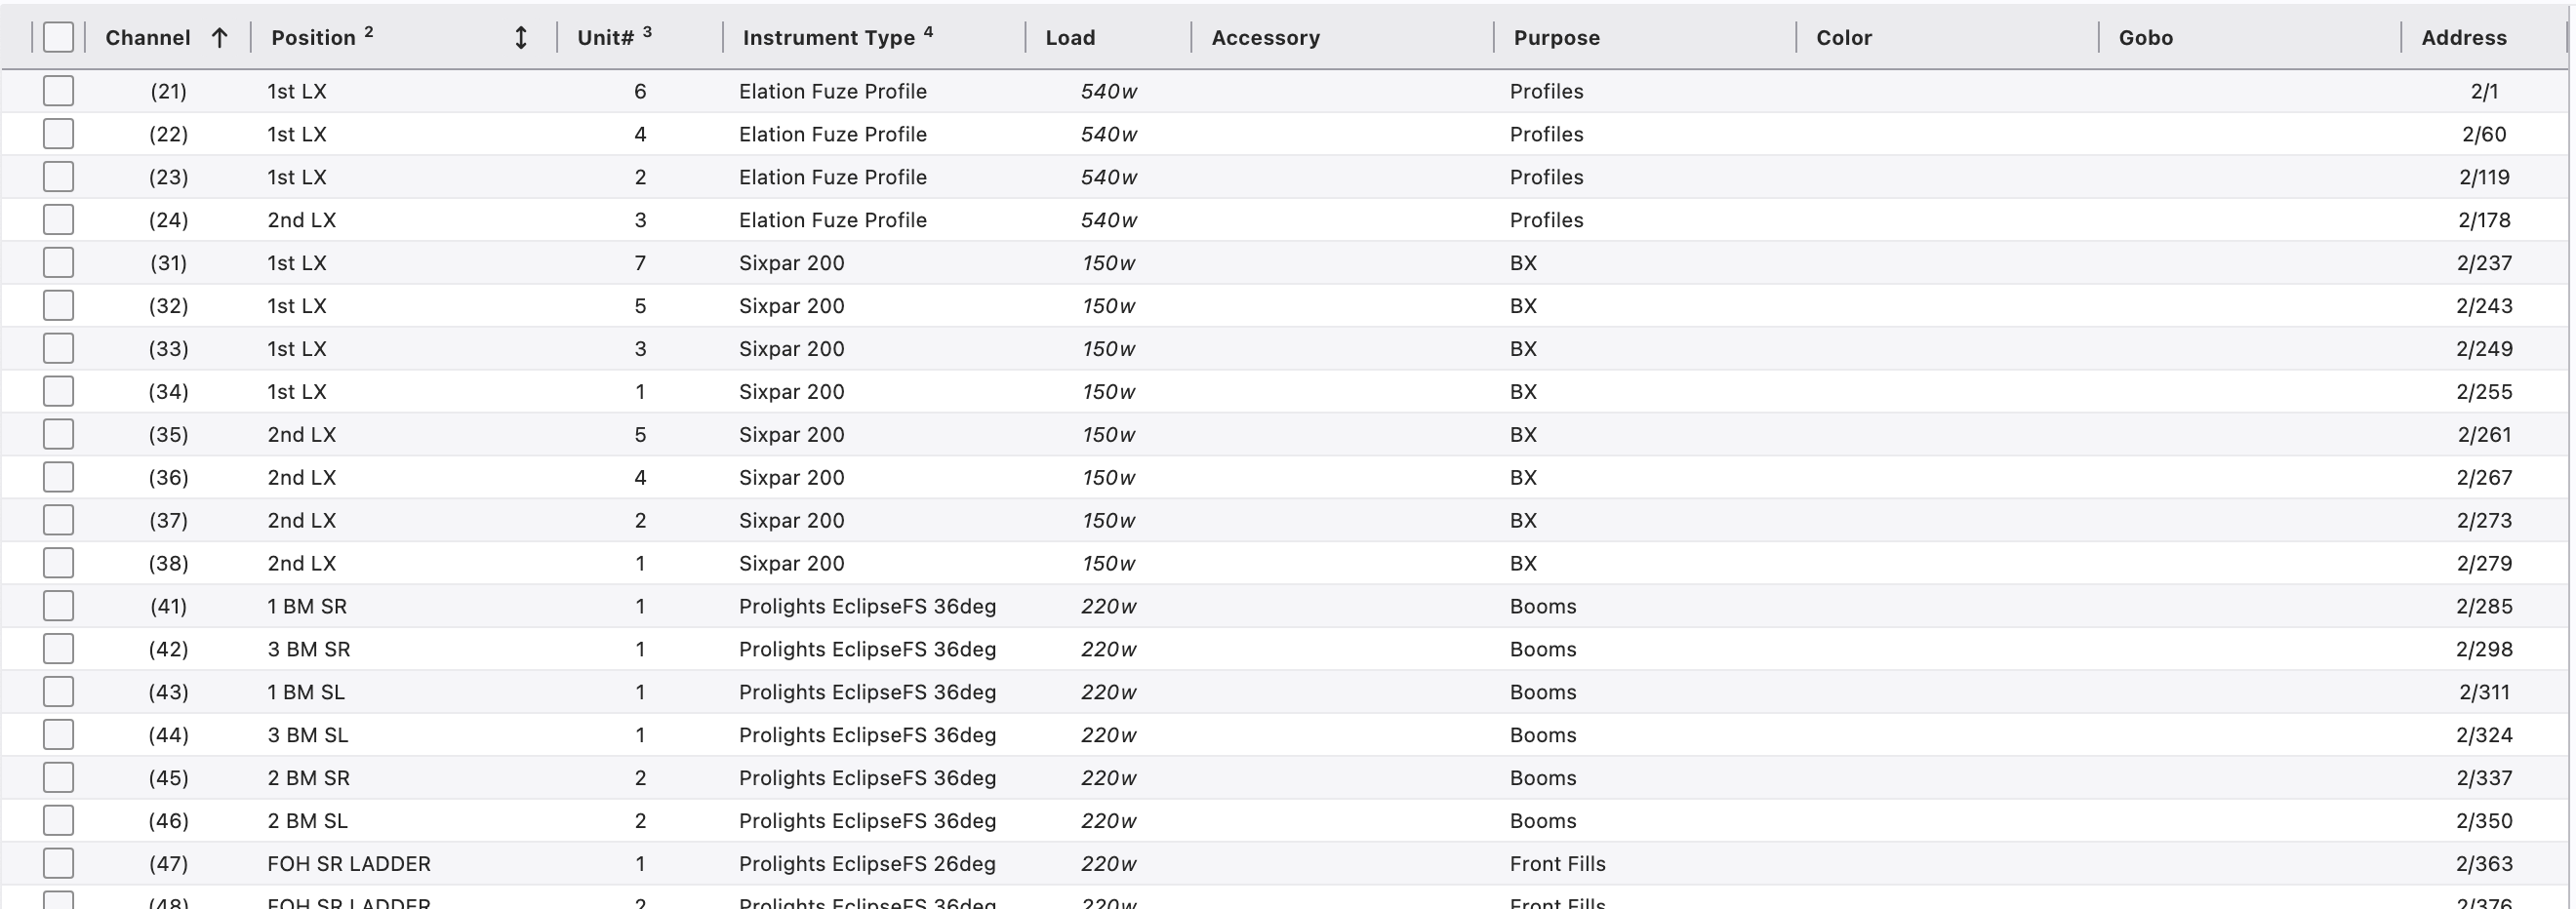2576x909 pixels.
Task: Click the Front Fills purpose in channel (47)
Action: pyautogui.click(x=1557, y=863)
